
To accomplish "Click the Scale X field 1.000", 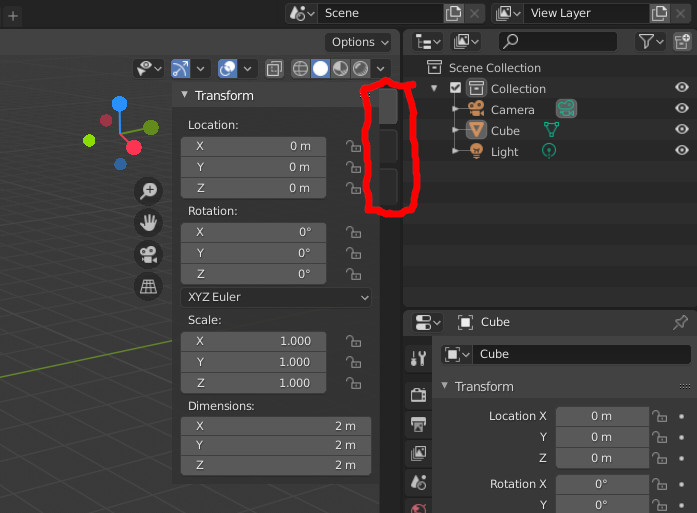I will 253,341.
